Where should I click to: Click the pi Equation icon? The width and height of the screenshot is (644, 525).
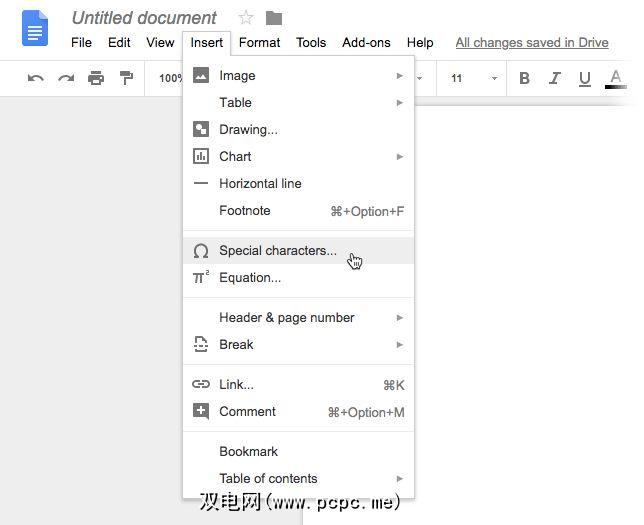click(x=201, y=277)
